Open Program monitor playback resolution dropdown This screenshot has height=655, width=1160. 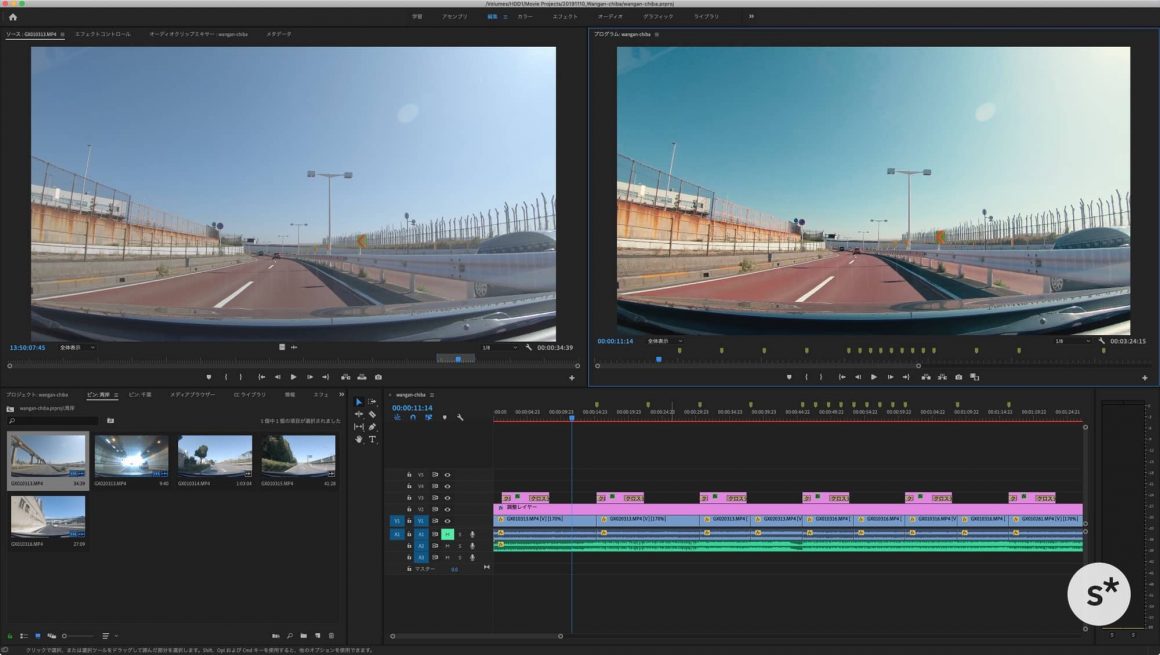(x=1072, y=341)
